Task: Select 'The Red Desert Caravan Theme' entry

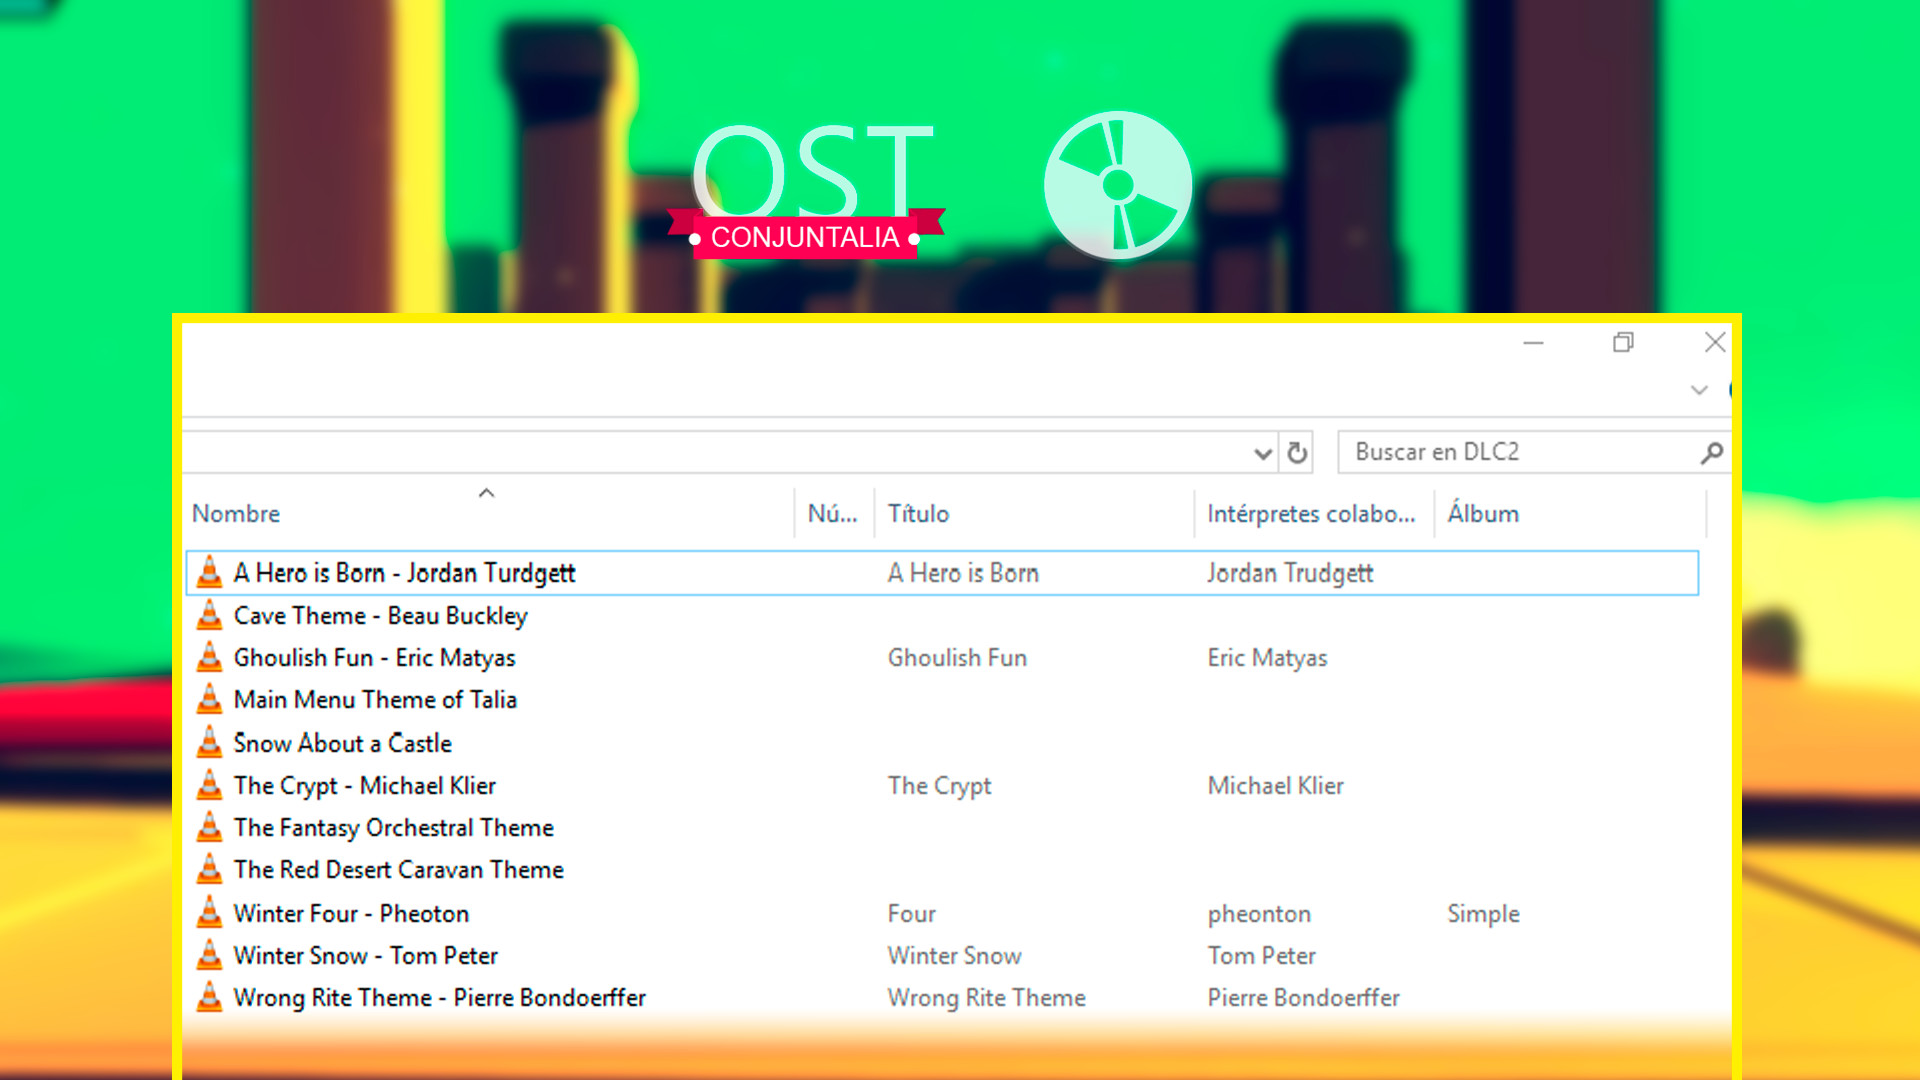Action: (398, 869)
